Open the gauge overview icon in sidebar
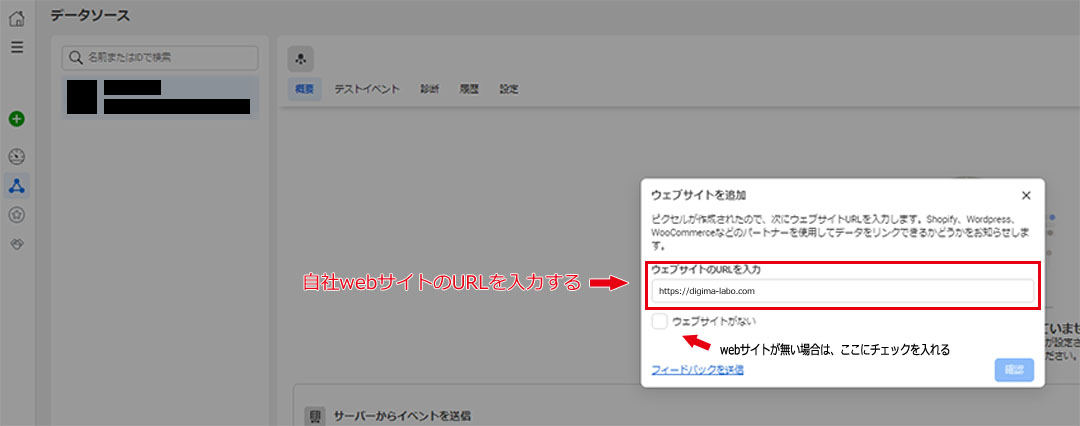 tap(17, 156)
